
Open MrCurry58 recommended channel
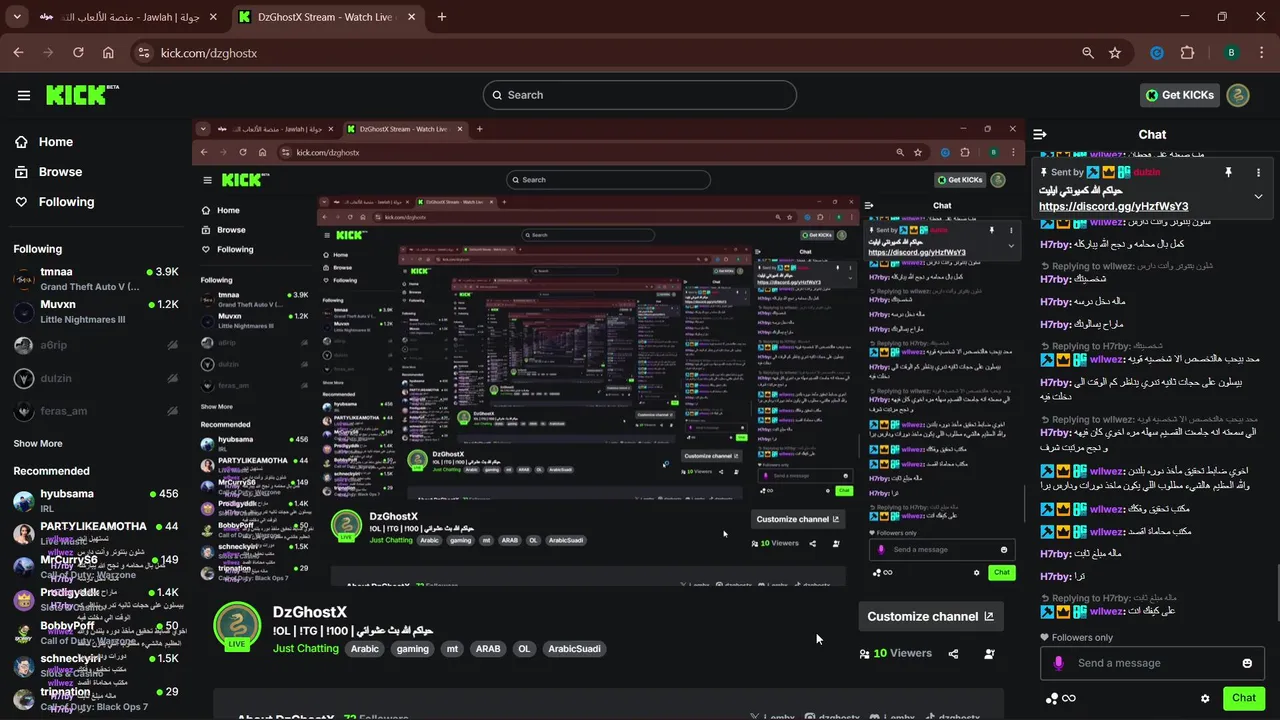click(x=96, y=566)
